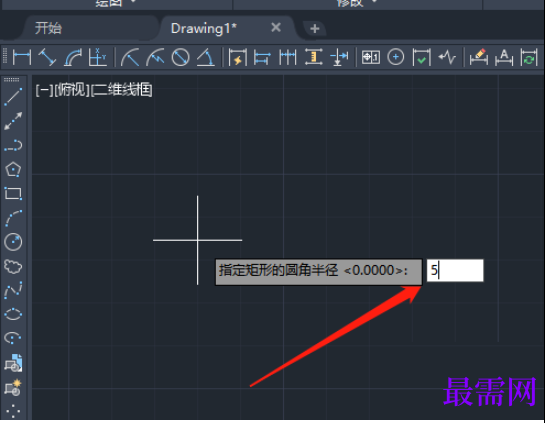This screenshot has height=423, width=555.
Task: Click the Diameter dimension icon
Action: point(180,57)
